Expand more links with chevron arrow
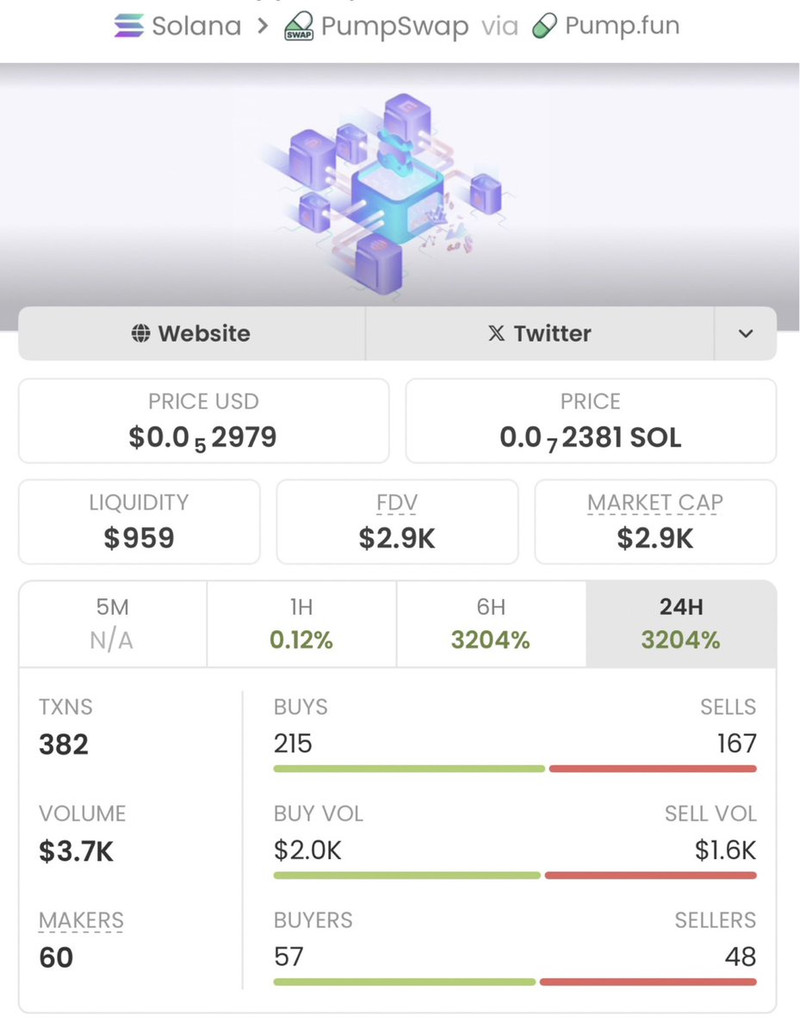The image size is (800, 1033). [745, 334]
